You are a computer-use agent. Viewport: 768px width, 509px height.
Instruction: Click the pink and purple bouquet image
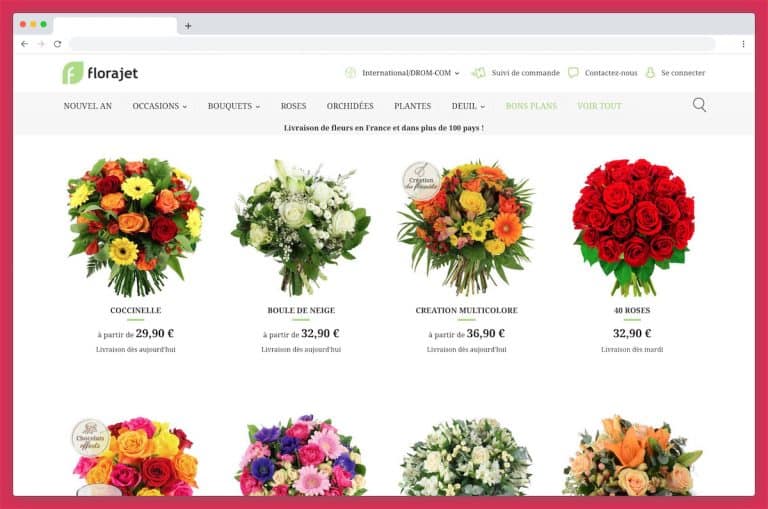[301, 456]
